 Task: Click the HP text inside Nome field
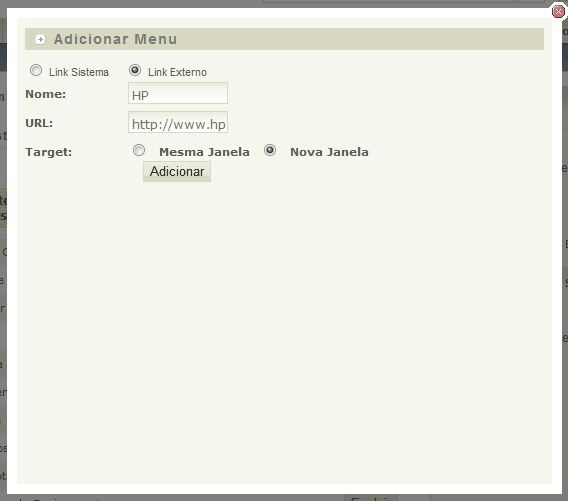click(140, 96)
